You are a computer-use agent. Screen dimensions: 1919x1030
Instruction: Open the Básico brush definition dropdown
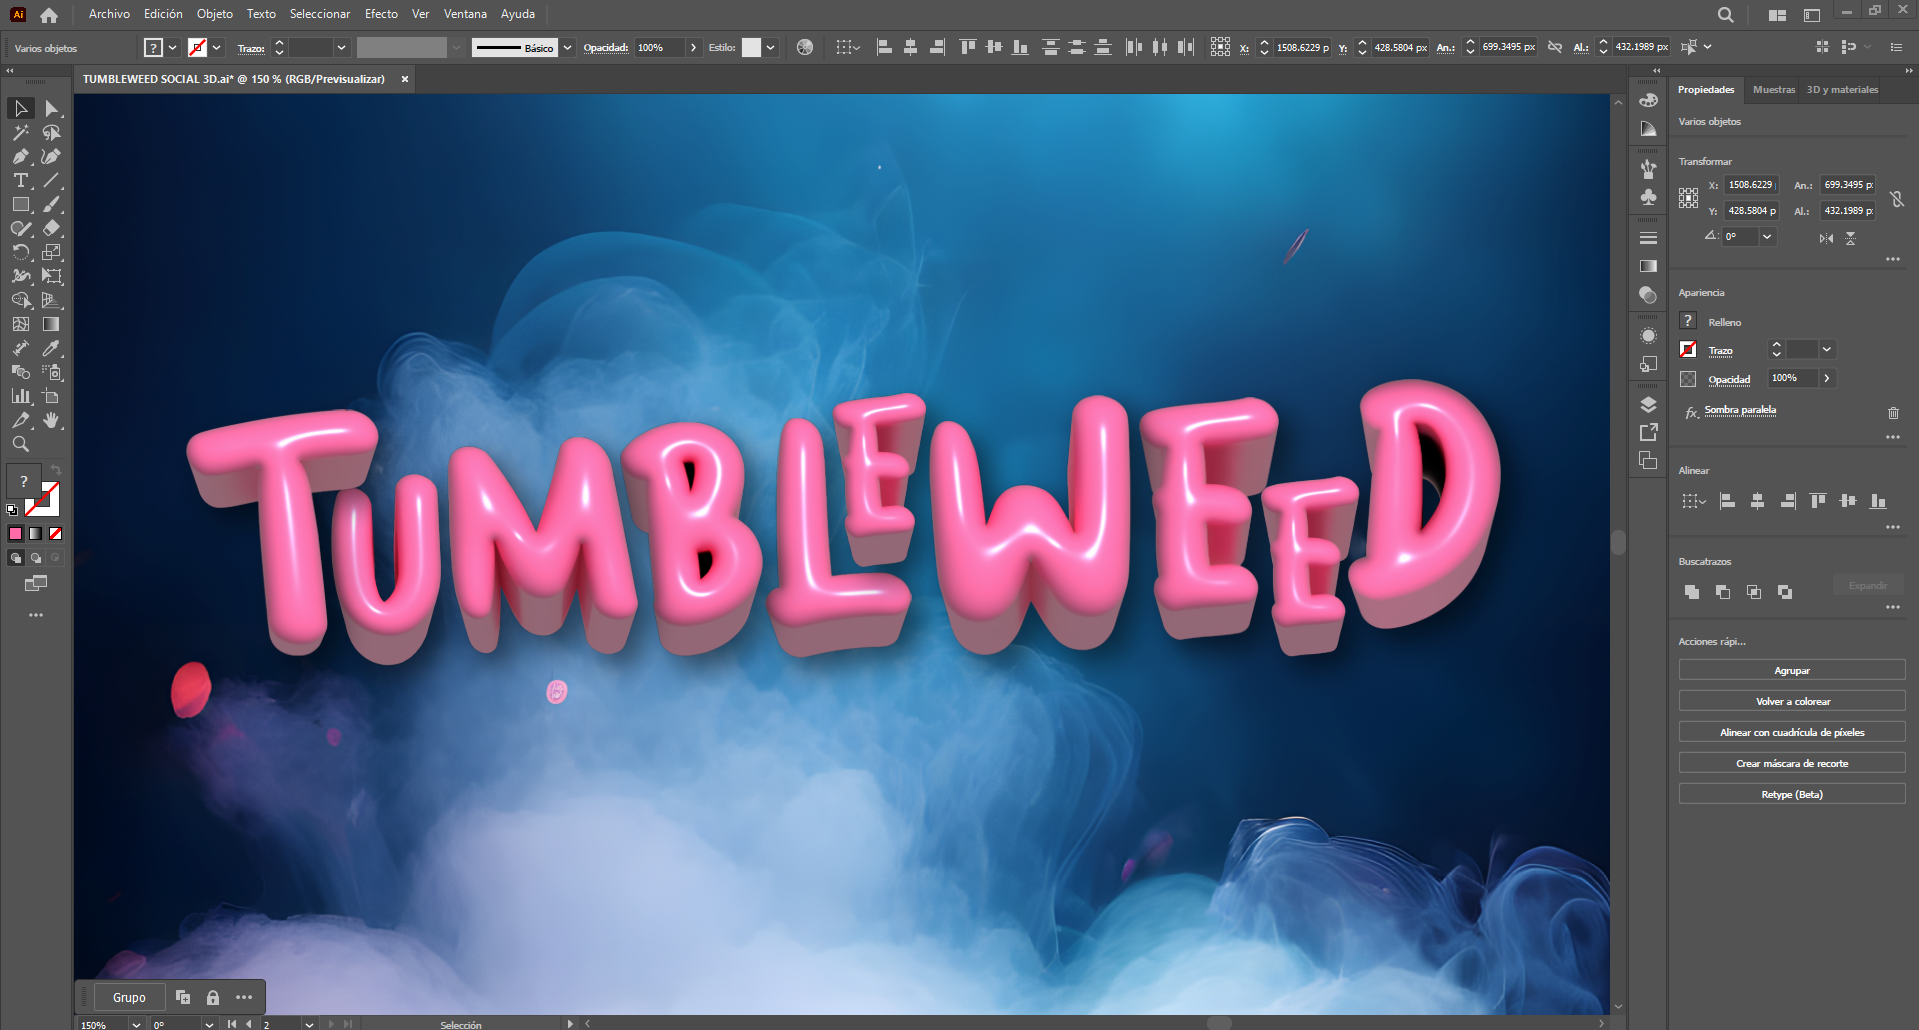point(567,47)
